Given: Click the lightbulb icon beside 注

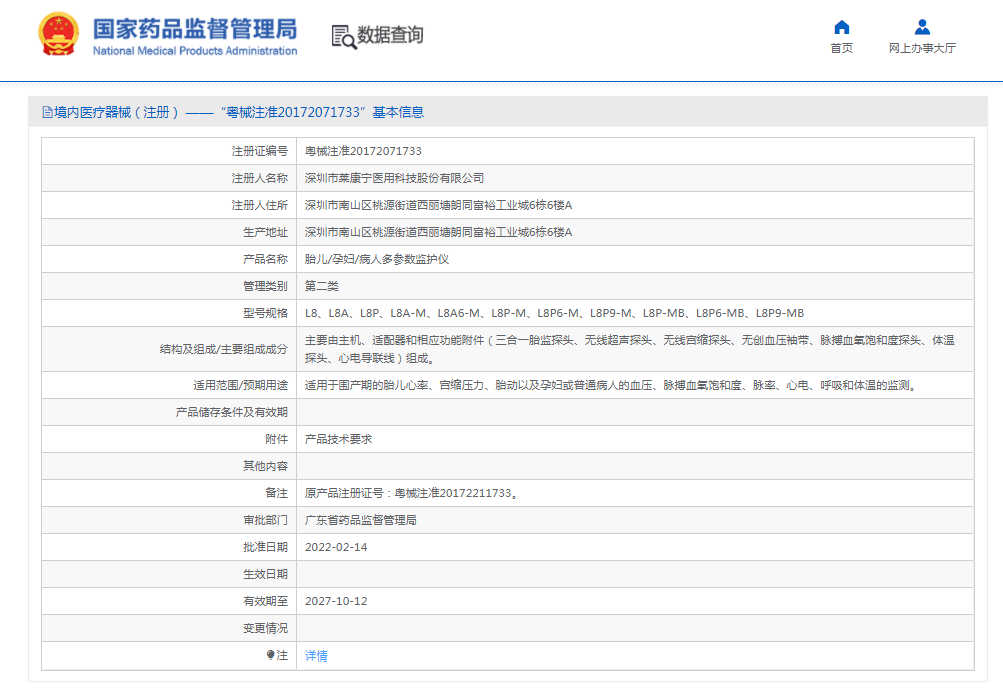Looking at the screenshot, I should click(269, 655).
